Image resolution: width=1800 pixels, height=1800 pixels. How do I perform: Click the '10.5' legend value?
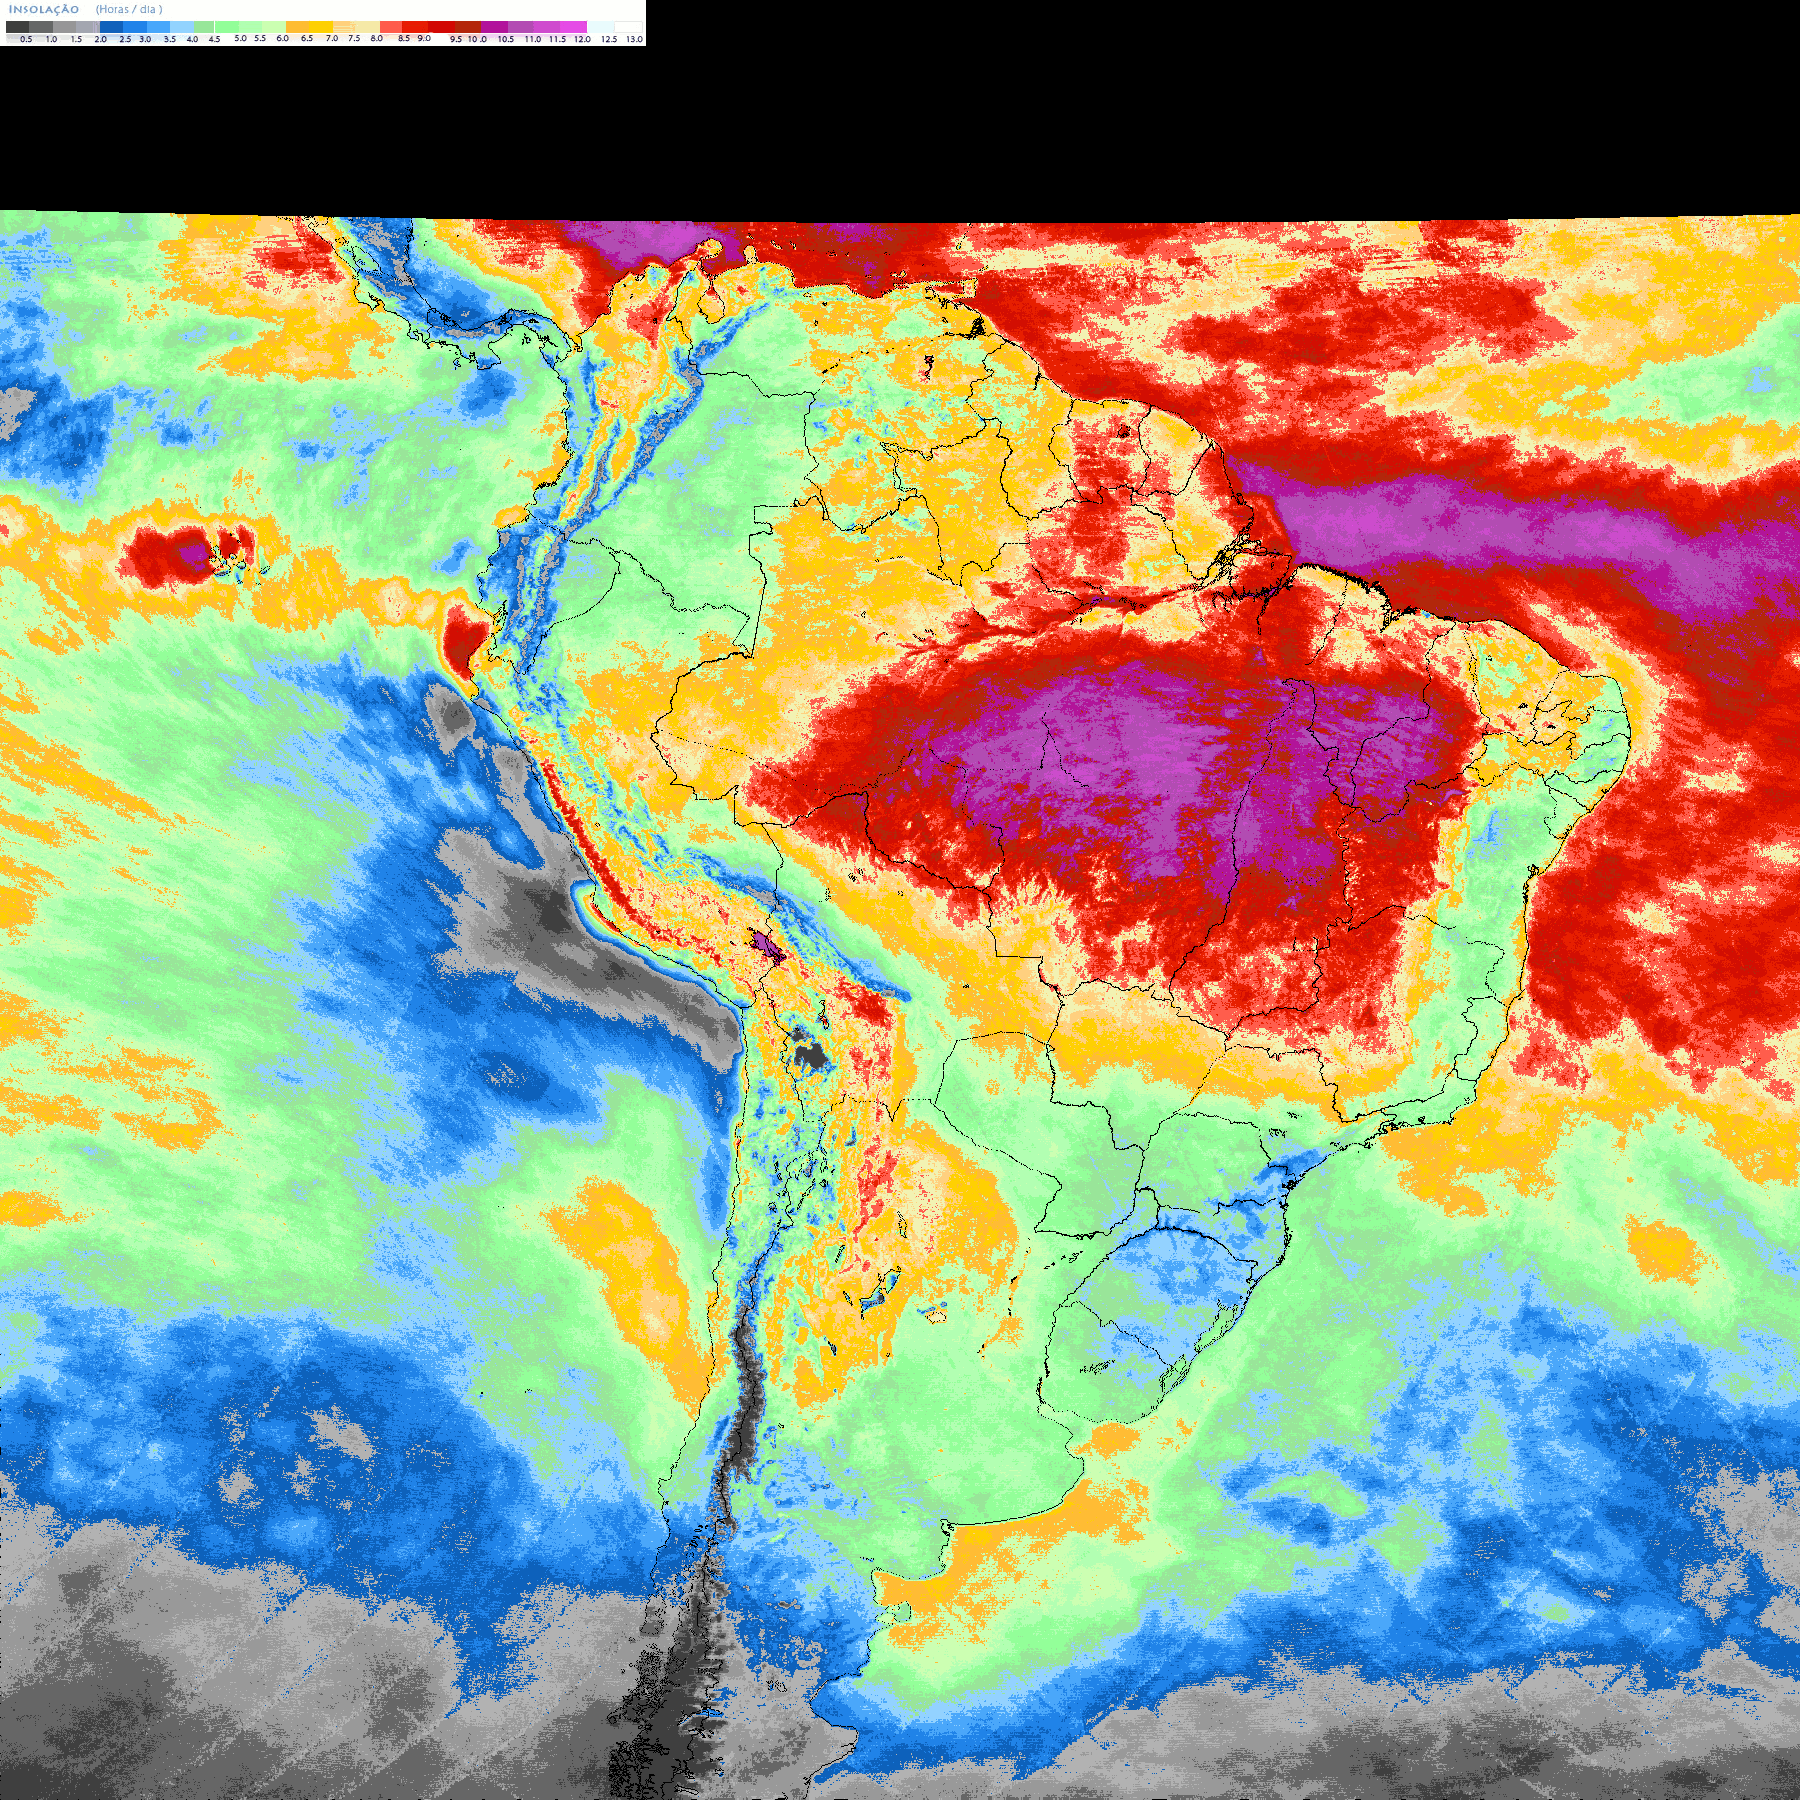click(506, 39)
